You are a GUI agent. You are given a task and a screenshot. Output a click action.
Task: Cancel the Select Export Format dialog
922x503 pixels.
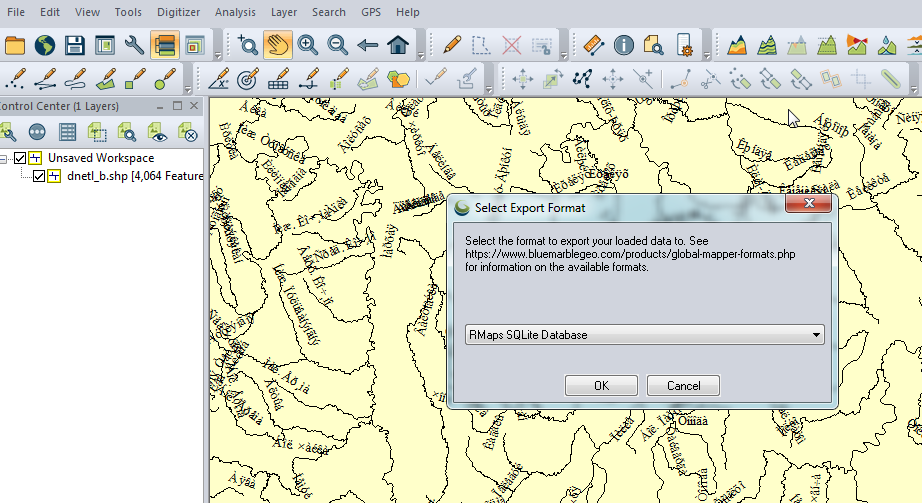(683, 386)
